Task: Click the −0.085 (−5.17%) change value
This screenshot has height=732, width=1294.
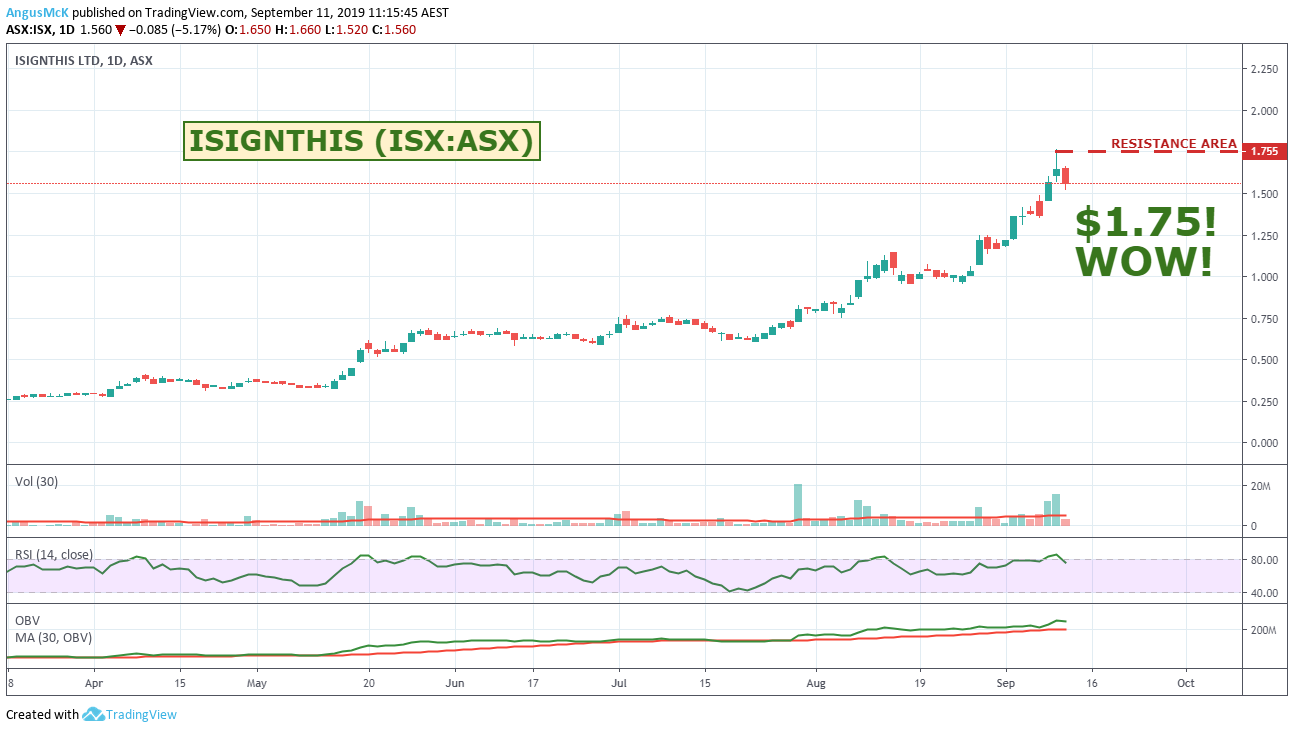Action: click(174, 30)
